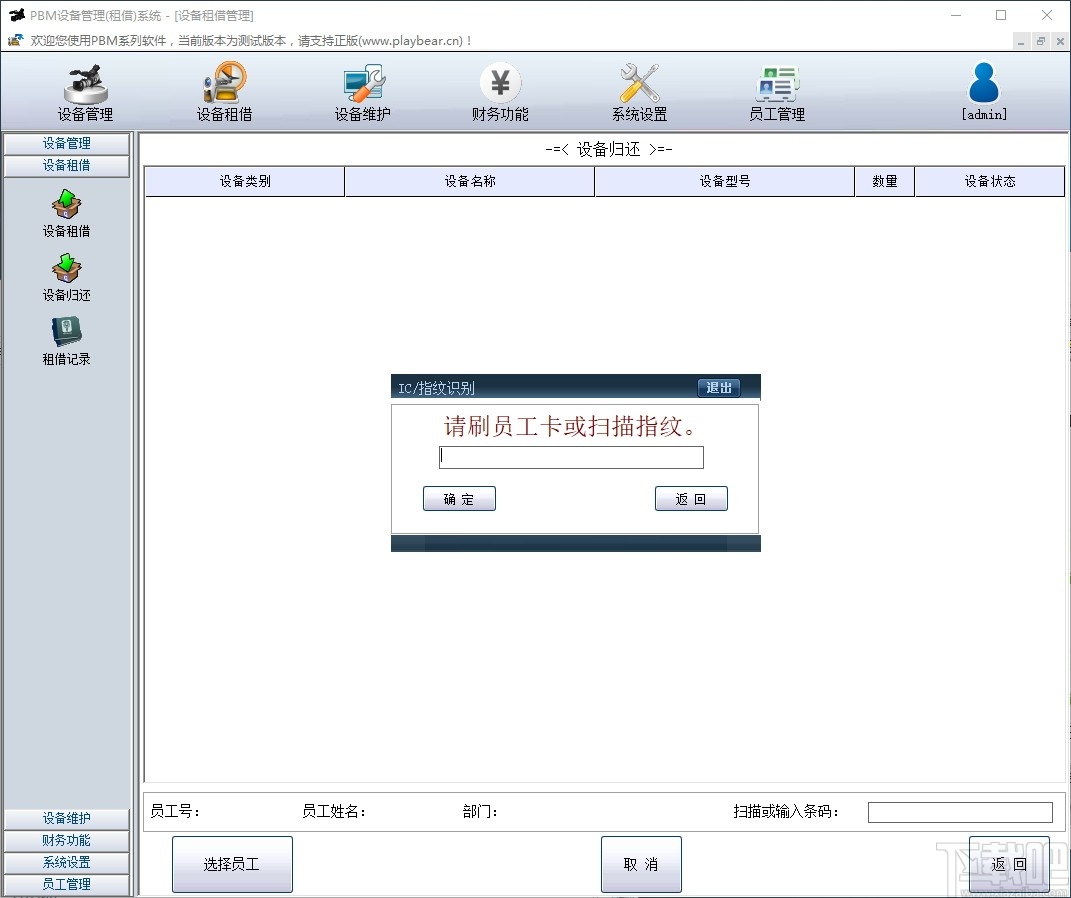Open the 设备管理 toolbar icon

[85, 90]
